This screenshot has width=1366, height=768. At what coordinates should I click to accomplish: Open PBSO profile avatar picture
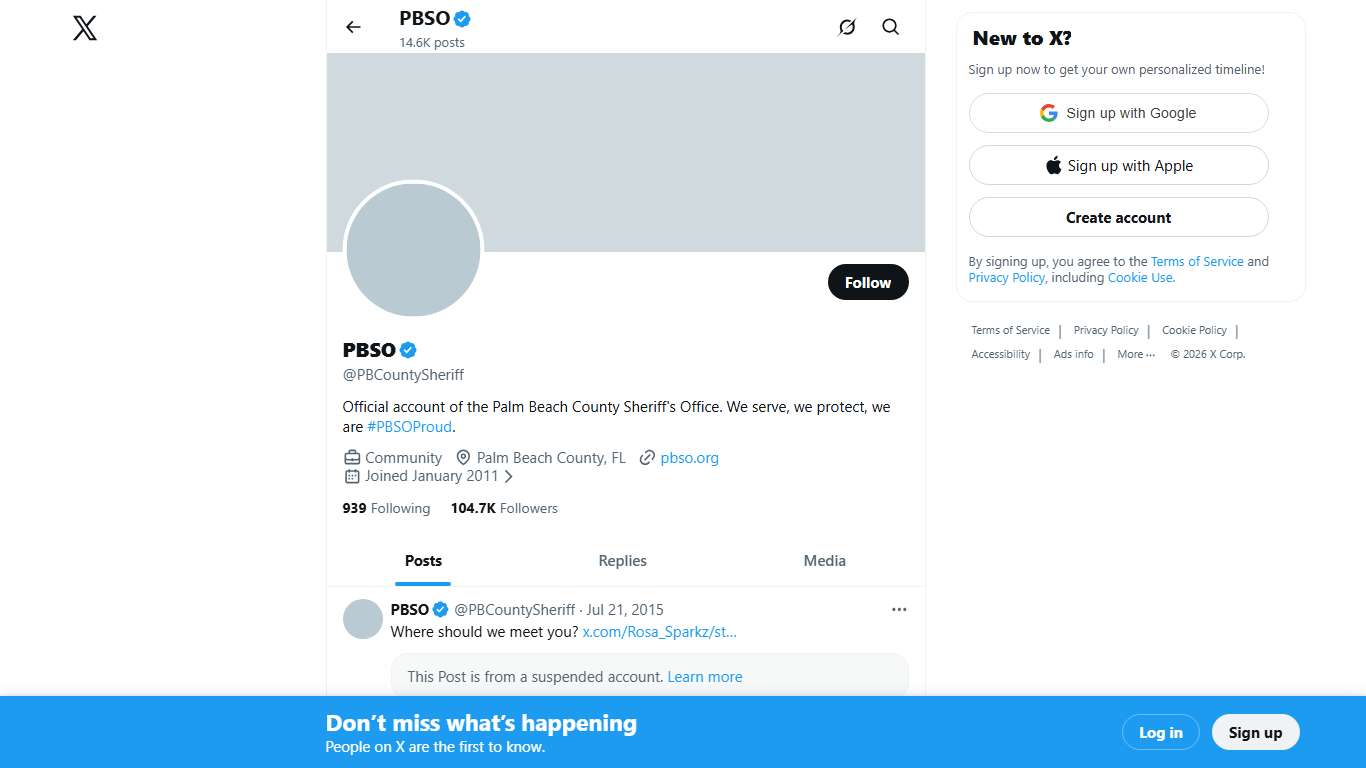413,250
